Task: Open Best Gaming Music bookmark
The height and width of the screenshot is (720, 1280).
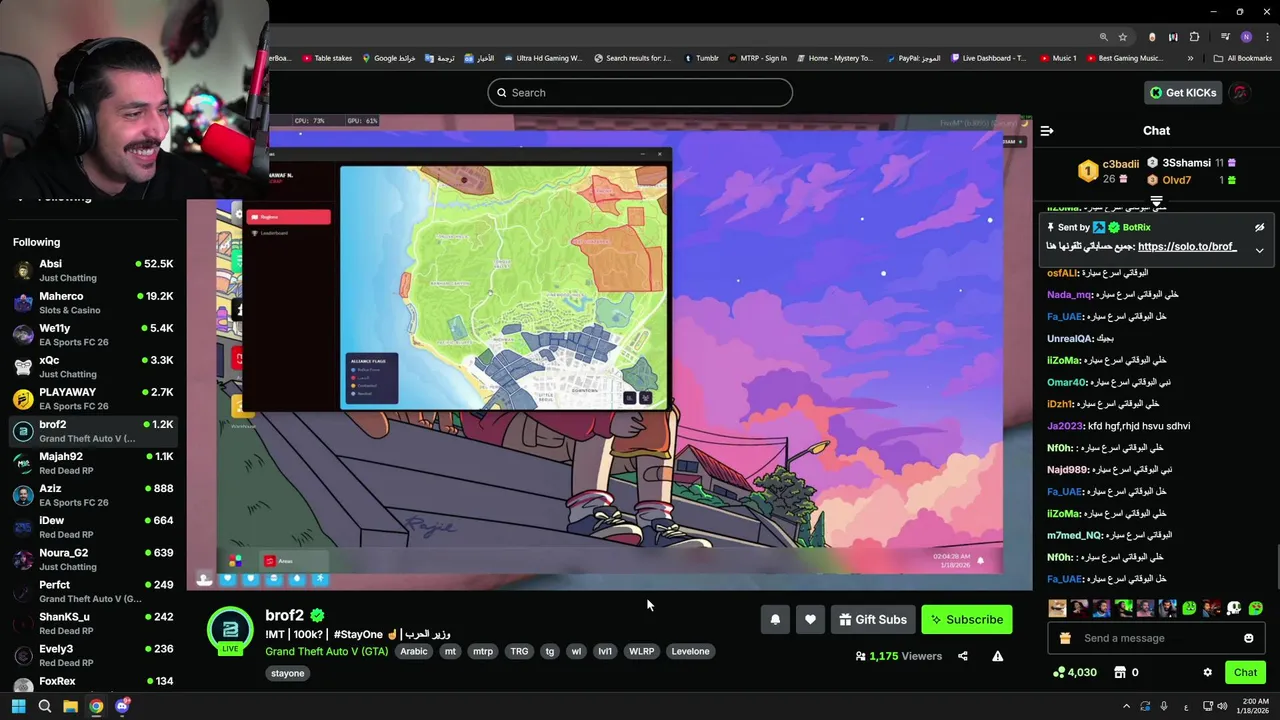Action: [1124, 58]
